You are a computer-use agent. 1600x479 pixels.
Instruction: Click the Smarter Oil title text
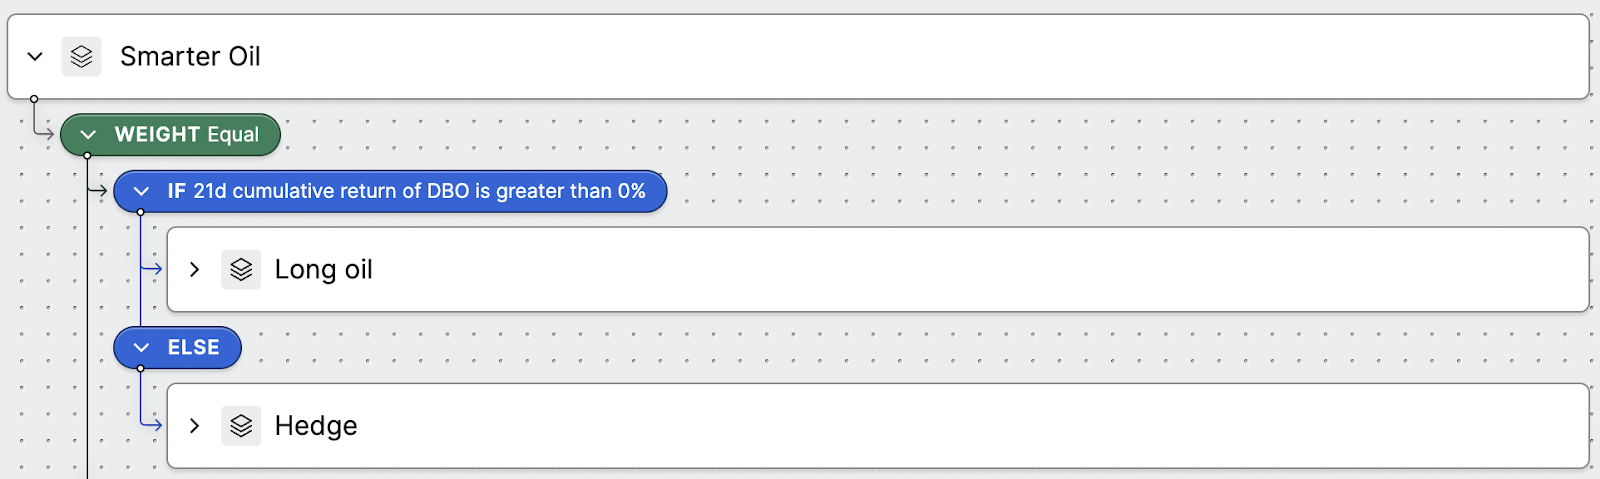coord(190,57)
